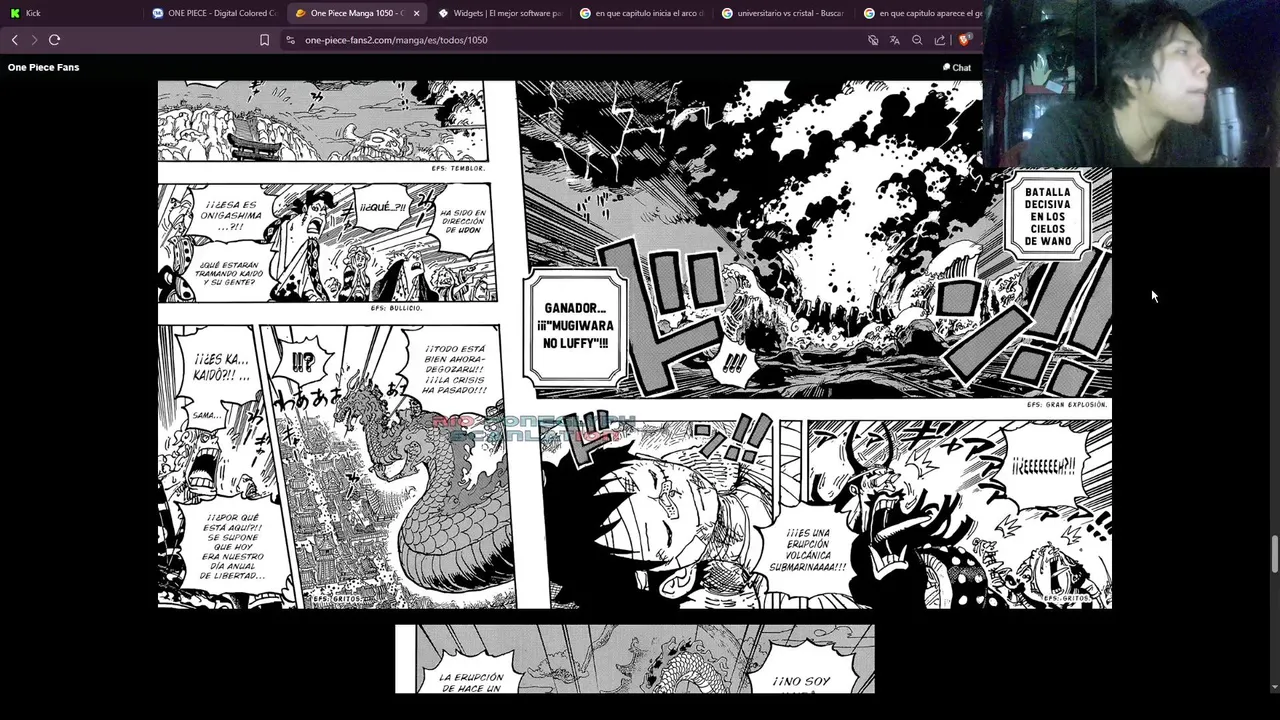Image resolution: width=1280 pixels, height=720 pixels.
Task: Switch to 'universitario vs cristal' search tab
Action: pos(785,13)
